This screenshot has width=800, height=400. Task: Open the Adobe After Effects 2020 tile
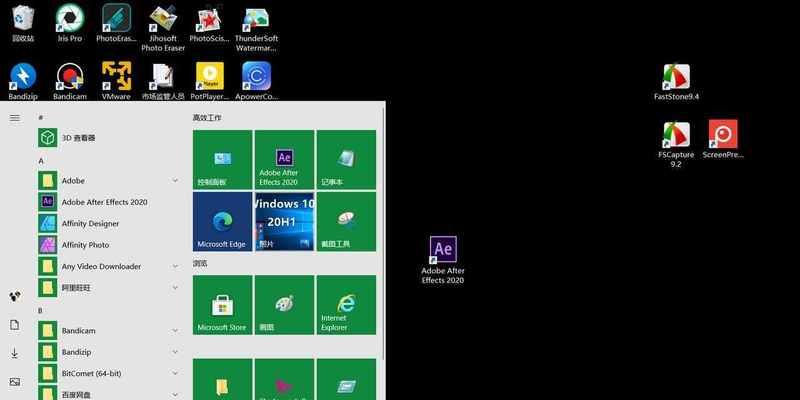click(x=284, y=160)
